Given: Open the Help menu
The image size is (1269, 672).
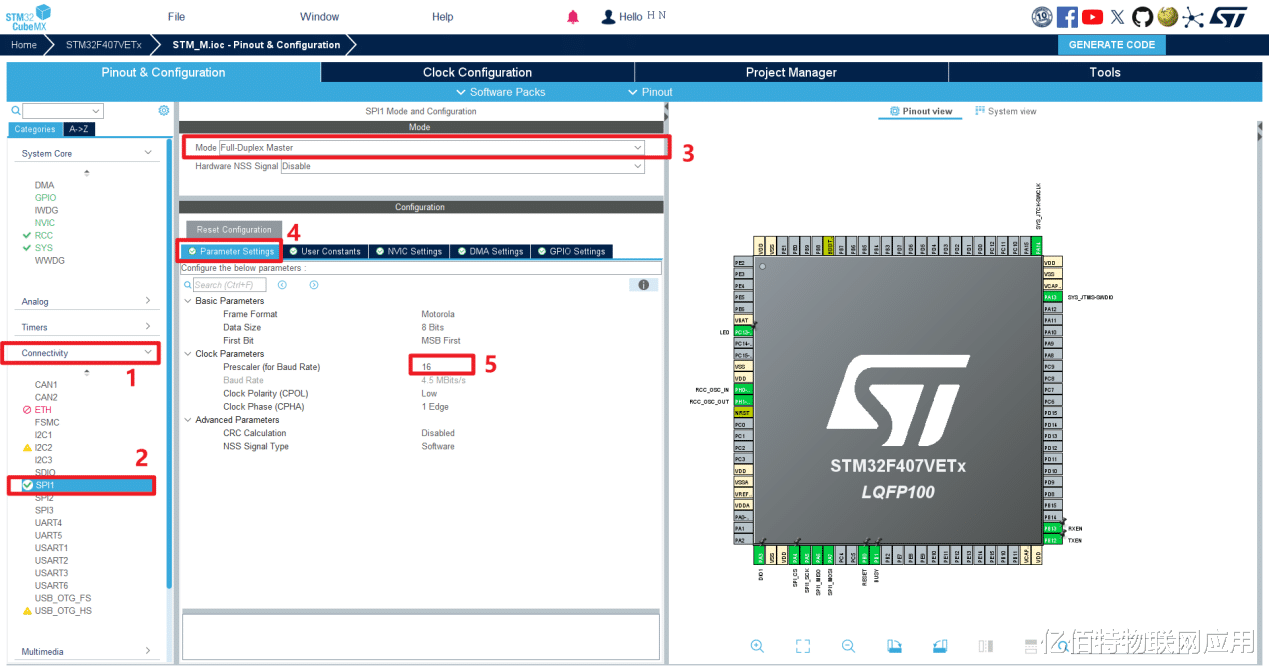Looking at the screenshot, I should tap(442, 17).
